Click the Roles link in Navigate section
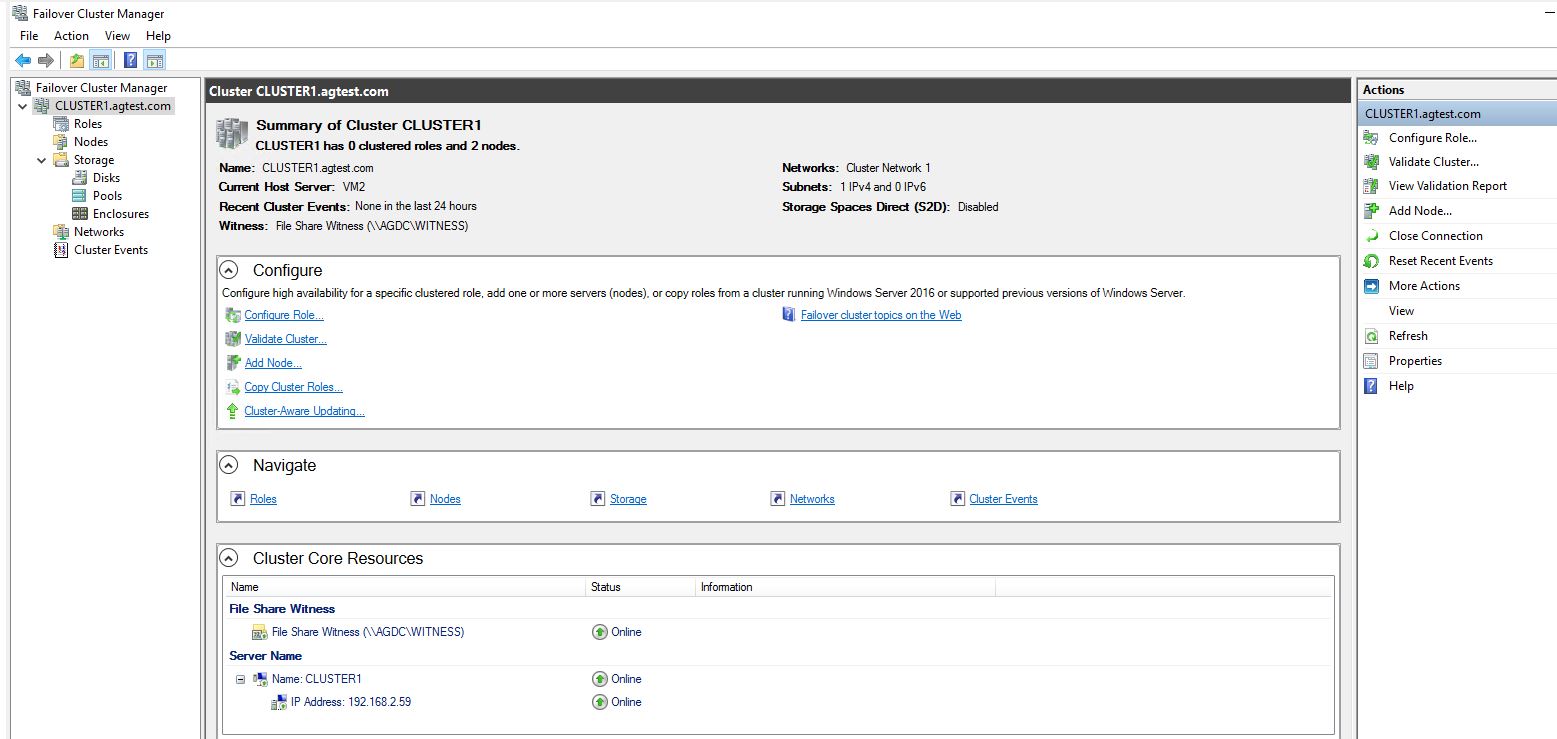1557x739 pixels. [263, 499]
